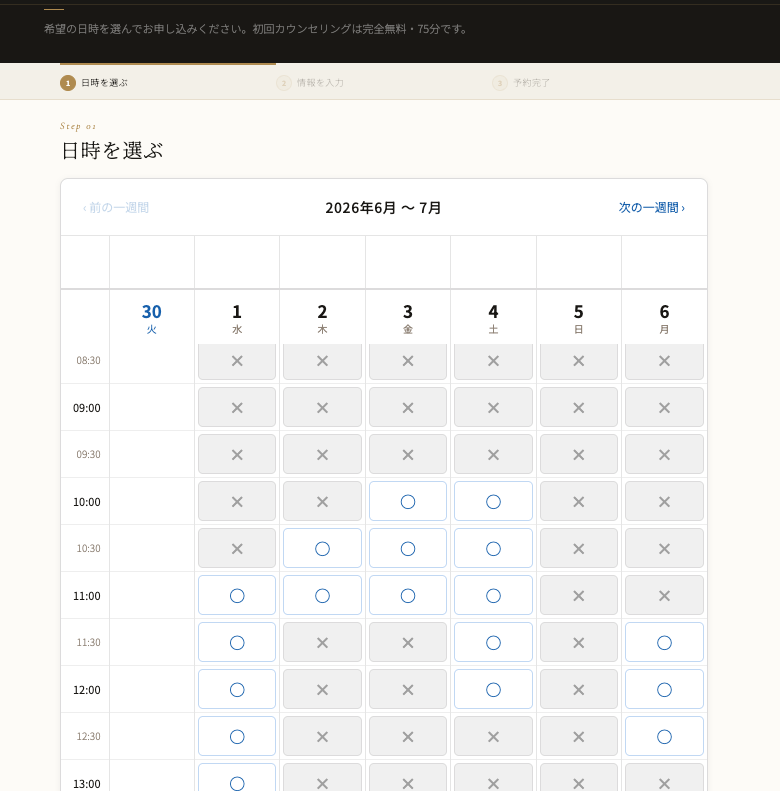Click the date header 4 土

[493, 318]
